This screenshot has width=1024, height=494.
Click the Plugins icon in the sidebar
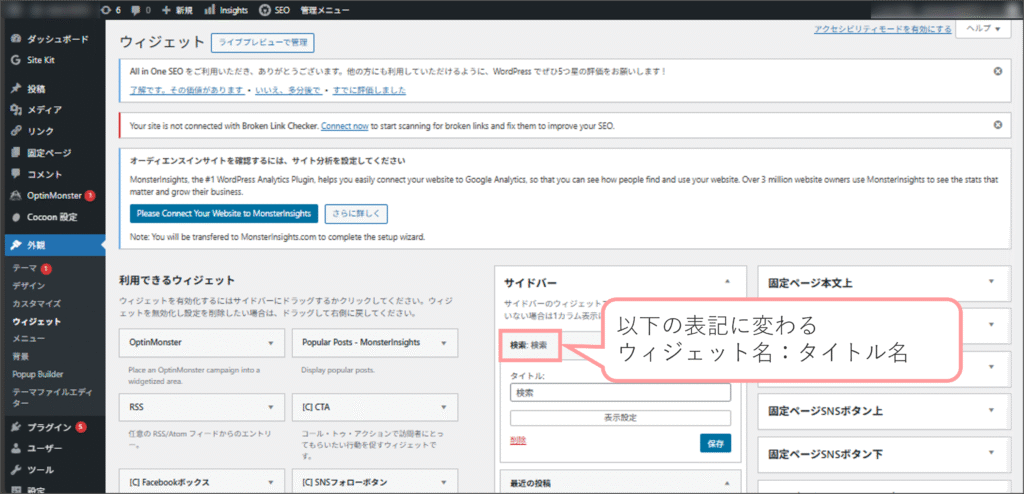coord(16,427)
